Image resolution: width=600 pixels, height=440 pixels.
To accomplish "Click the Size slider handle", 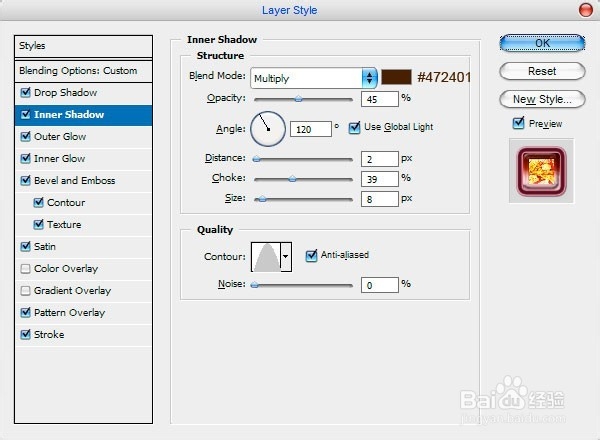I will tap(262, 199).
